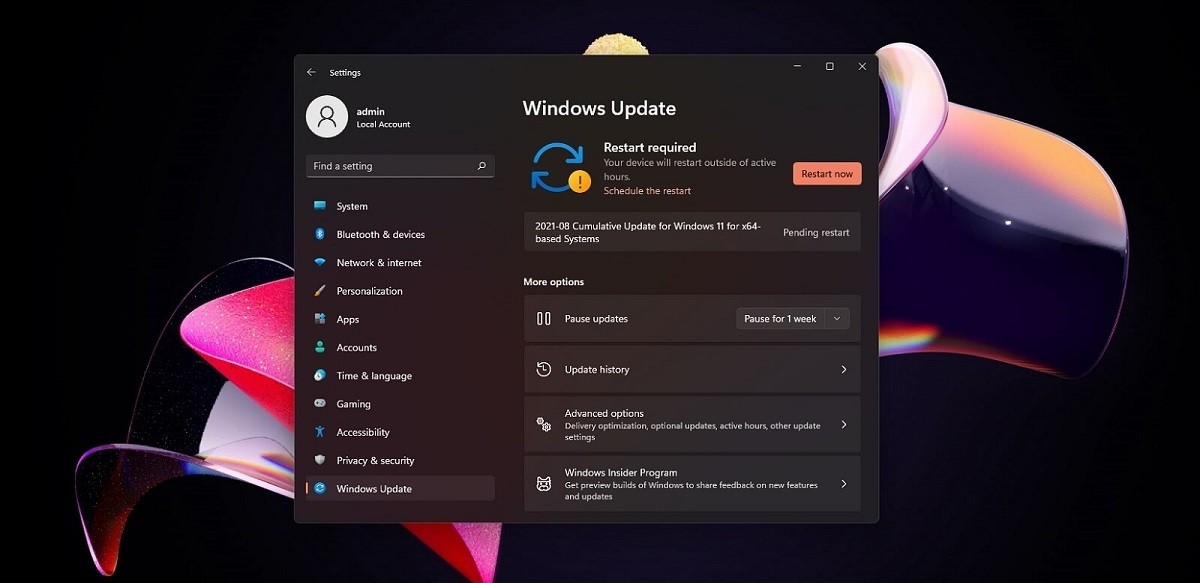Click the Schedule the restart link
The height and width of the screenshot is (583, 1200).
point(647,191)
